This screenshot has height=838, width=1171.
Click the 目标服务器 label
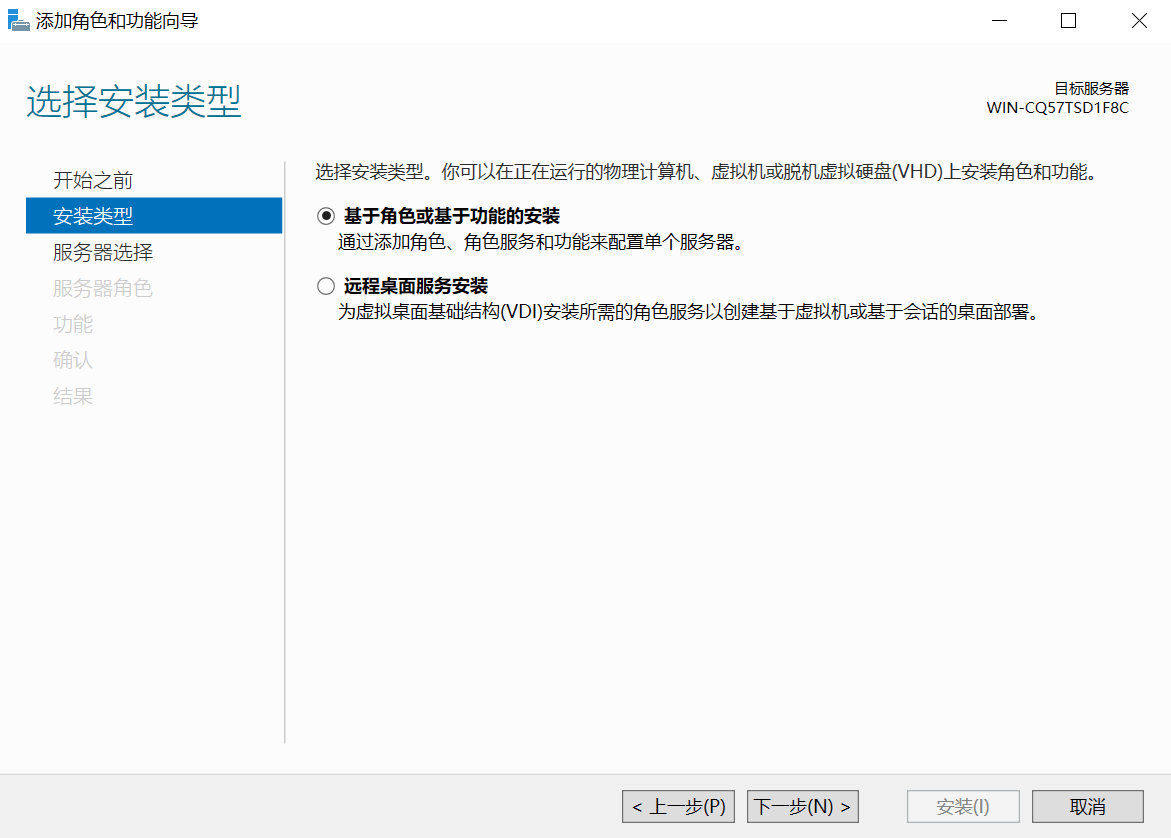(1091, 88)
